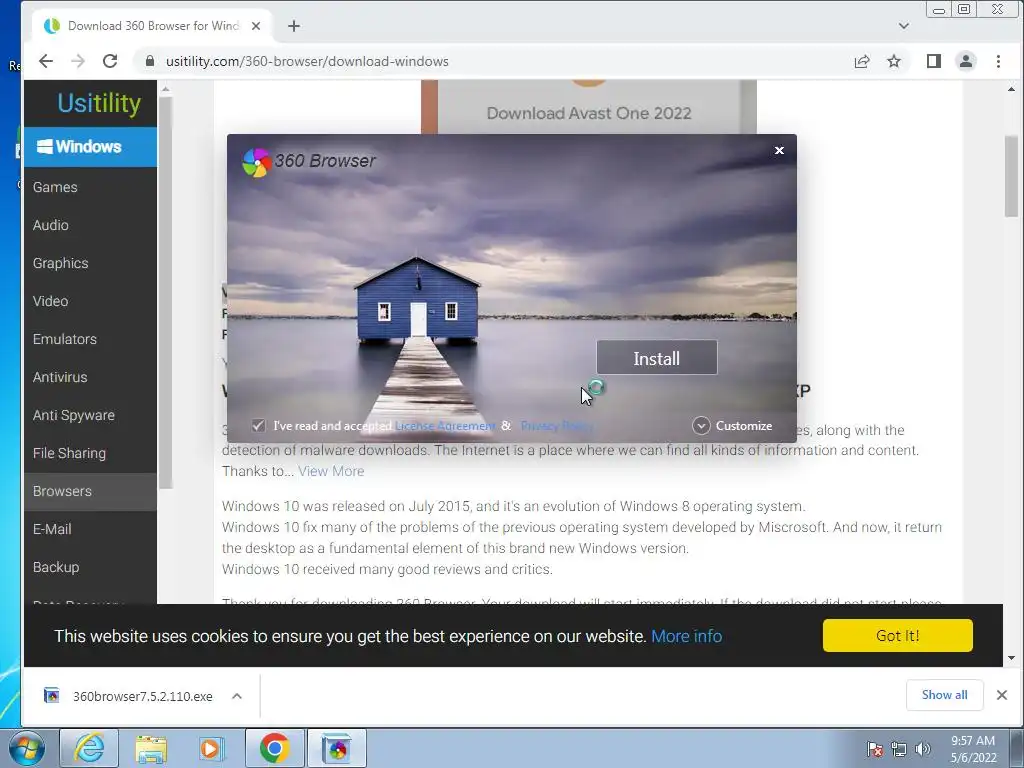Click the page vertical scrollbar thumb
Screen dimensions: 1024x768
1011,176
